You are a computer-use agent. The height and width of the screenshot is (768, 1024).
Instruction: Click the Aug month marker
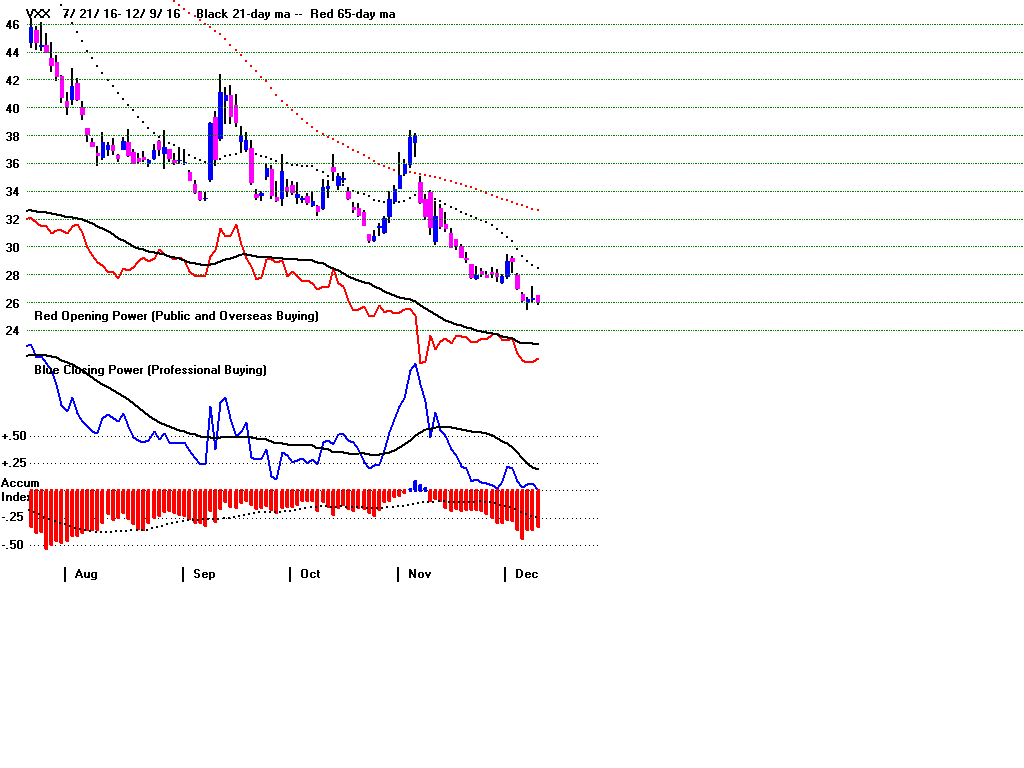point(86,574)
